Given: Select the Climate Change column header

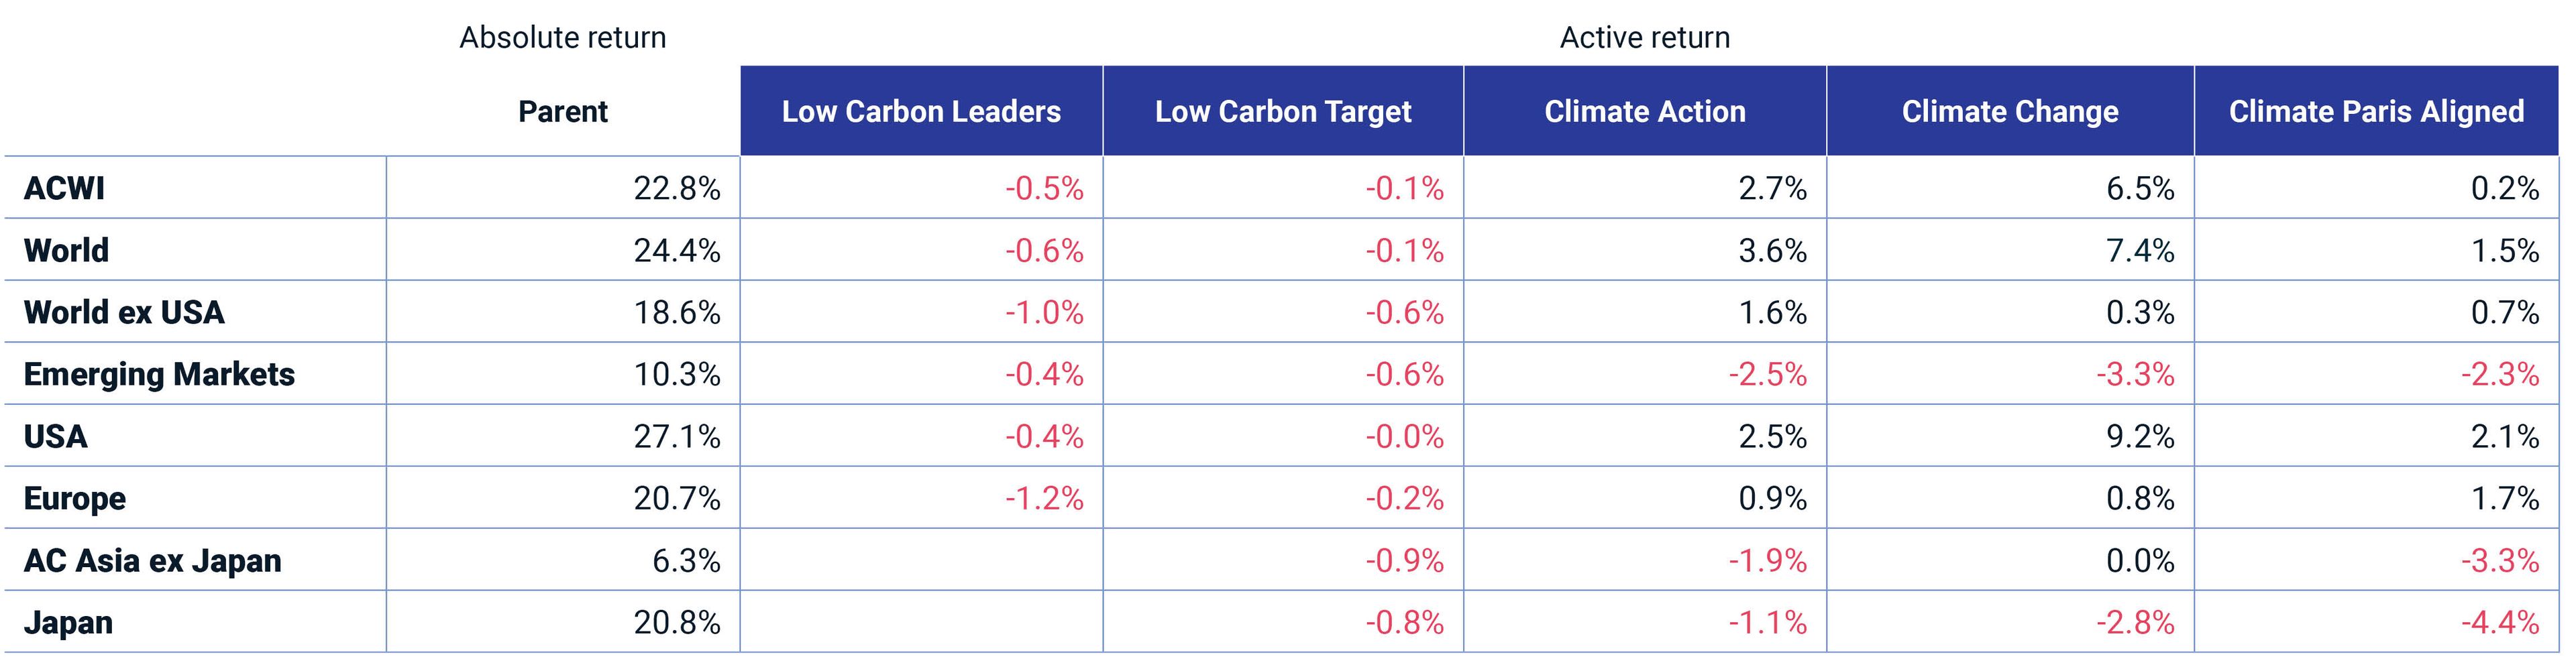Looking at the screenshot, I should point(2009,111).
